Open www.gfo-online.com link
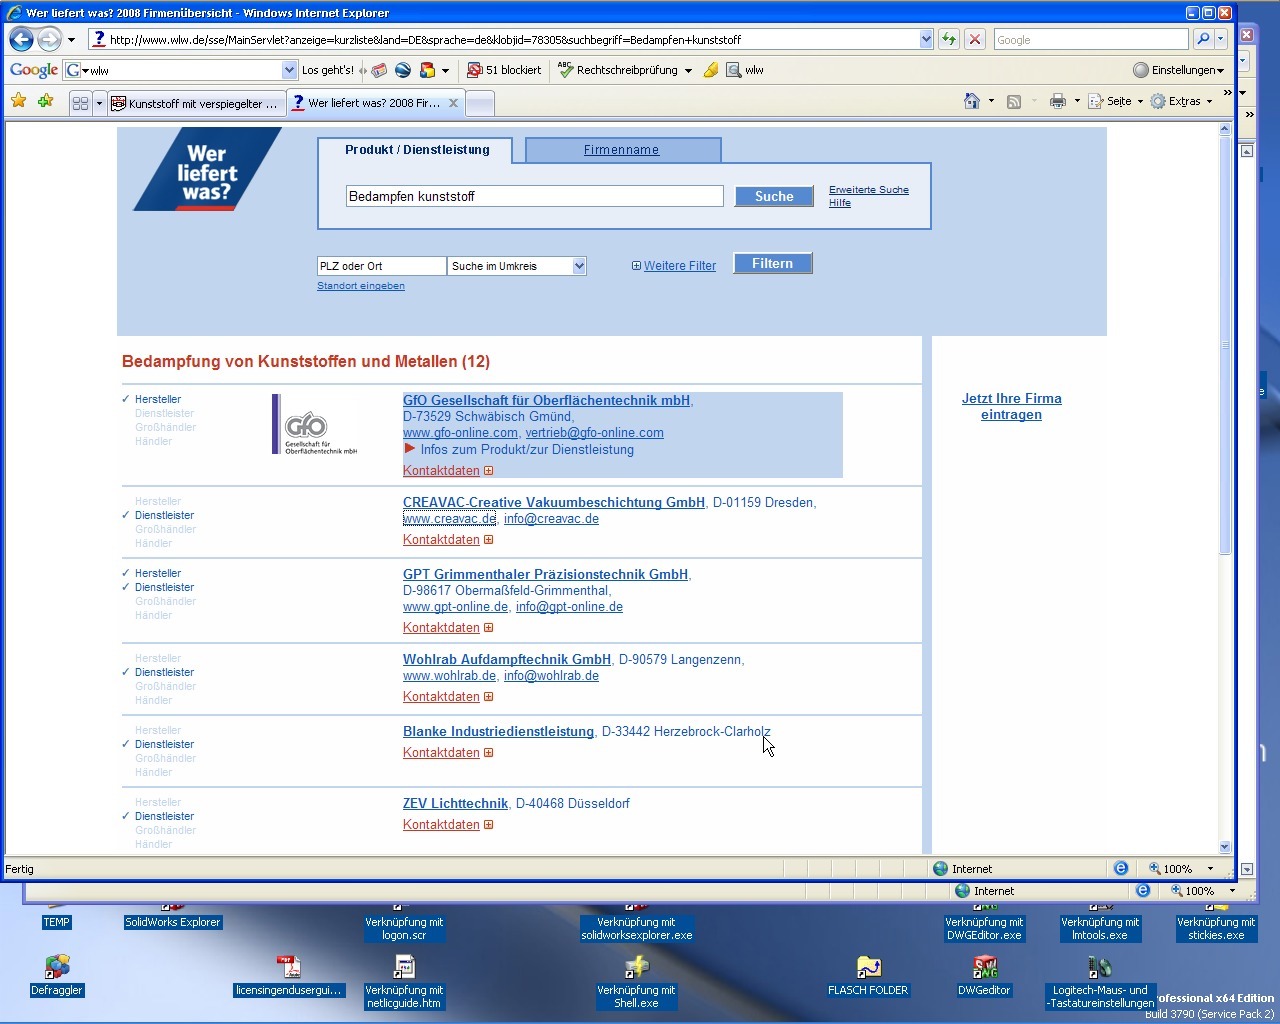Image resolution: width=1280 pixels, height=1024 pixels. [460, 433]
